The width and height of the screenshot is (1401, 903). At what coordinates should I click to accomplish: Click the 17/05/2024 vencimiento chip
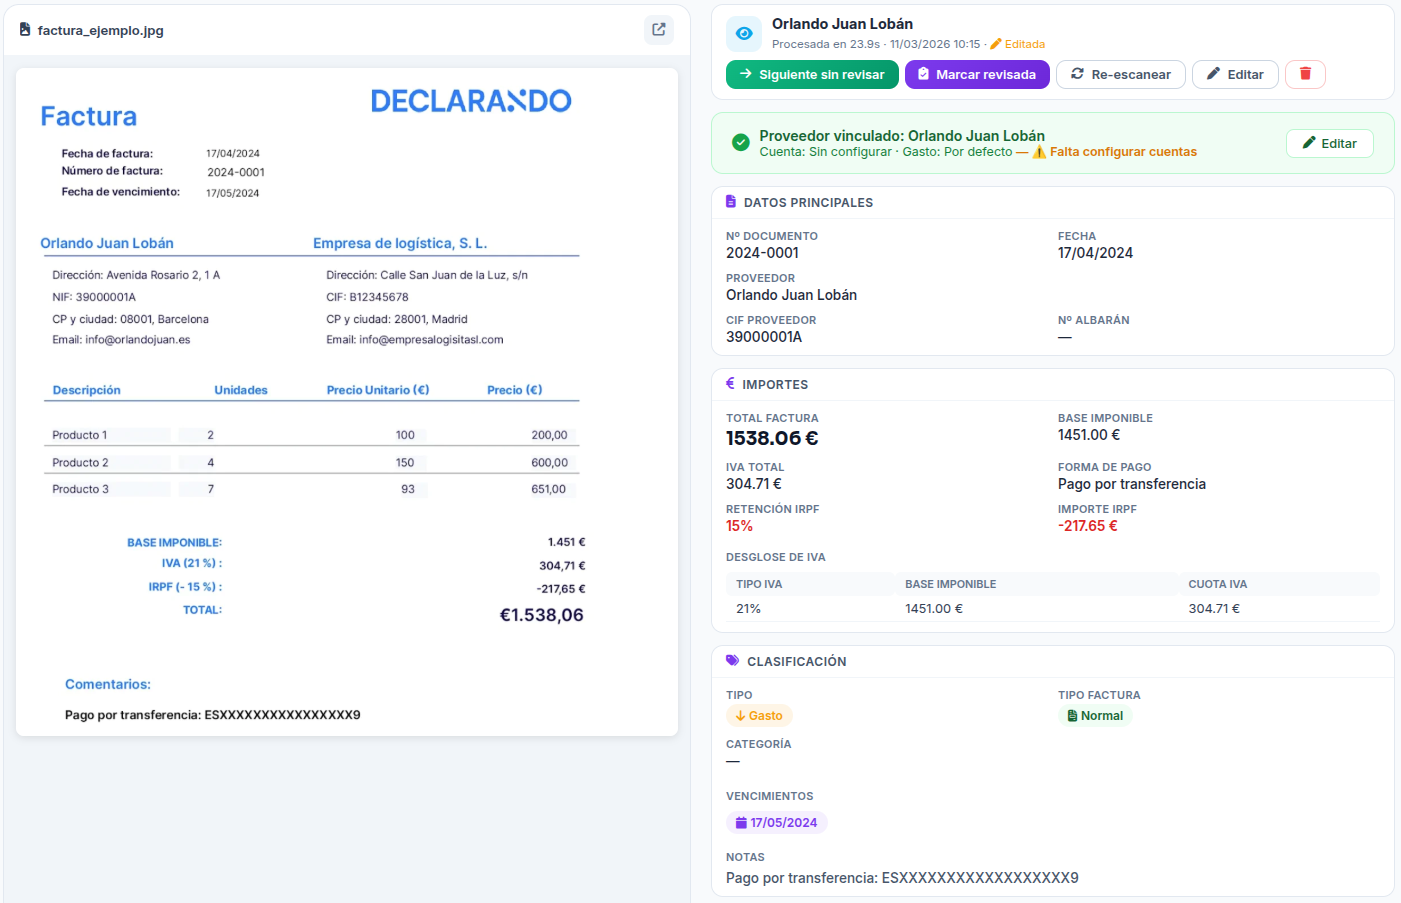point(777,822)
